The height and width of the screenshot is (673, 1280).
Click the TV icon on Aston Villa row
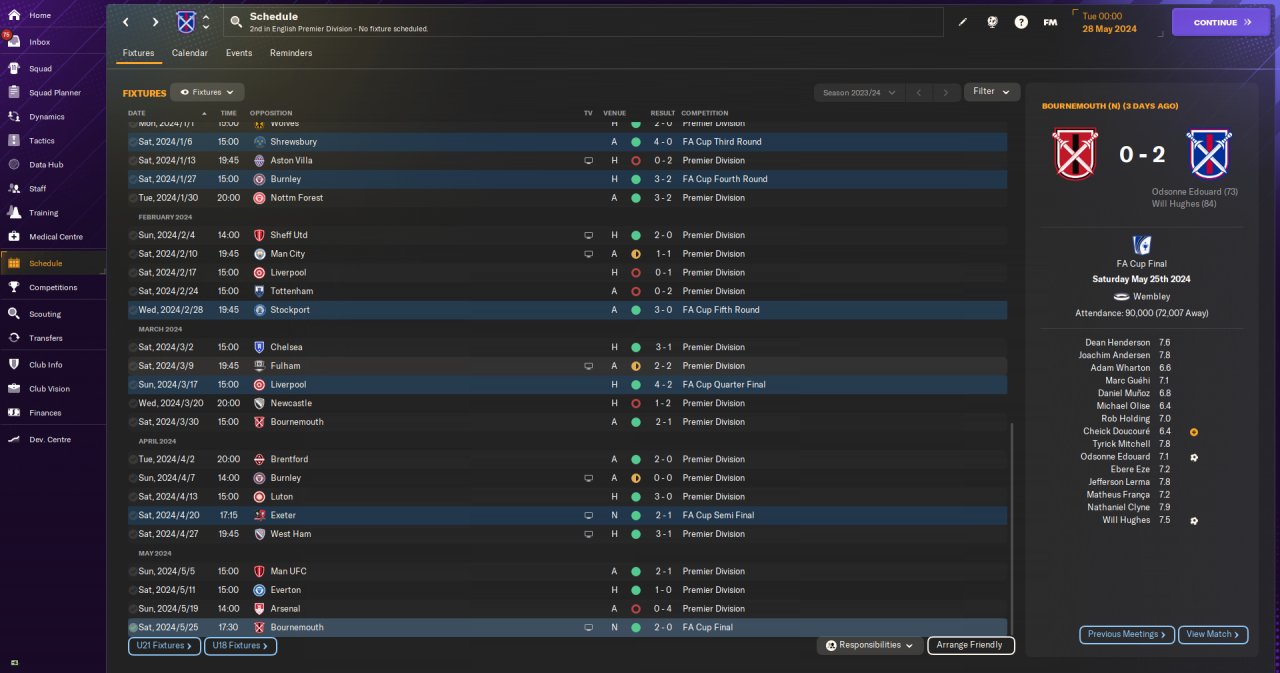(x=589, y=160)
